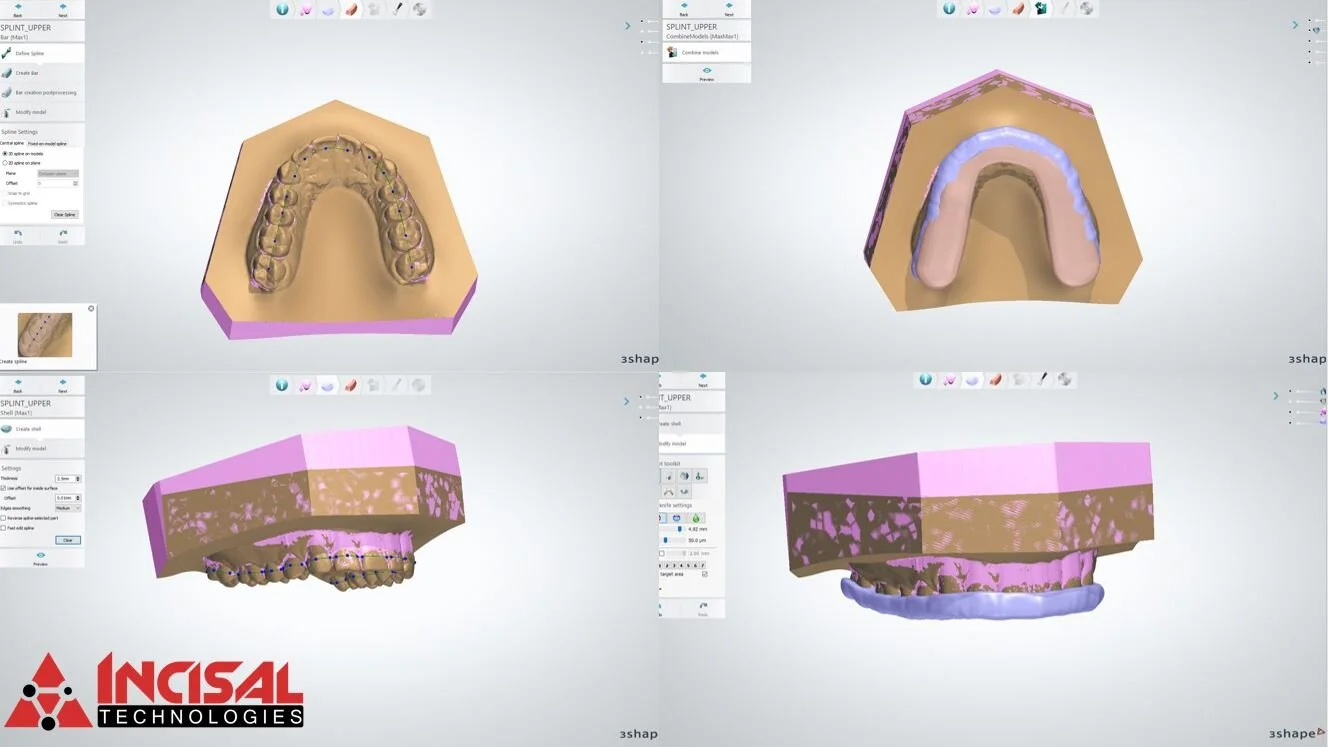Open the Plane dropdown in Spline Settings
Screen dimensions: 1328x747
pyautogui.click(x=58, y=174)
